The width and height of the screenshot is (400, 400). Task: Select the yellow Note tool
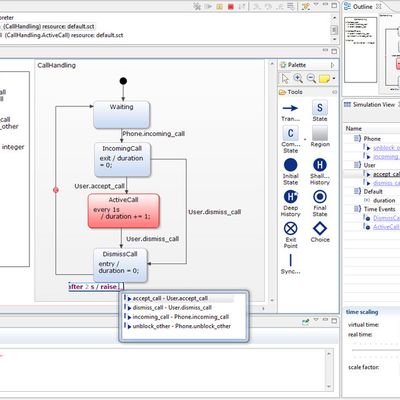click(x=324, y=79)
